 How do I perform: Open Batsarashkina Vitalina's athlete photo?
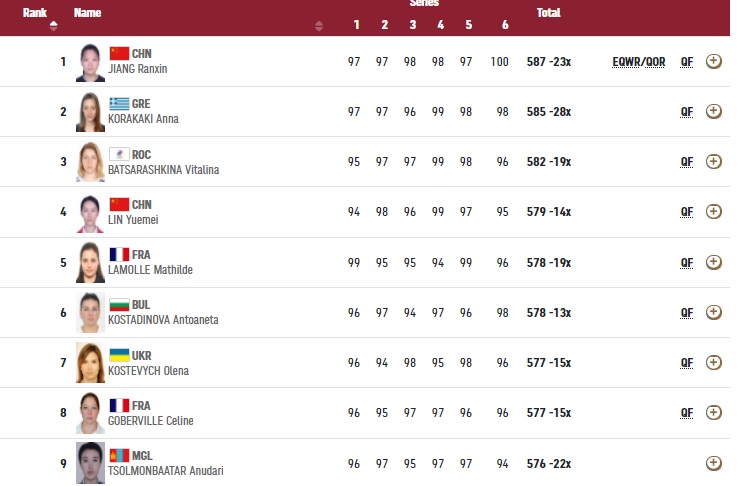point(90,161)
